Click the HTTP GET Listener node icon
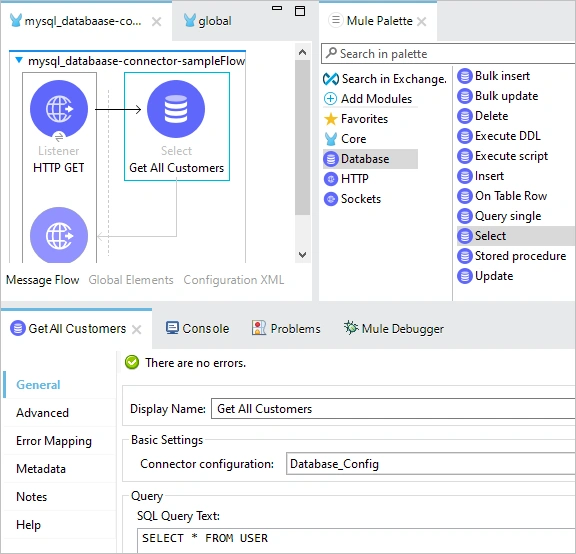This screenshot has width=576, height=554. (59, 109)
